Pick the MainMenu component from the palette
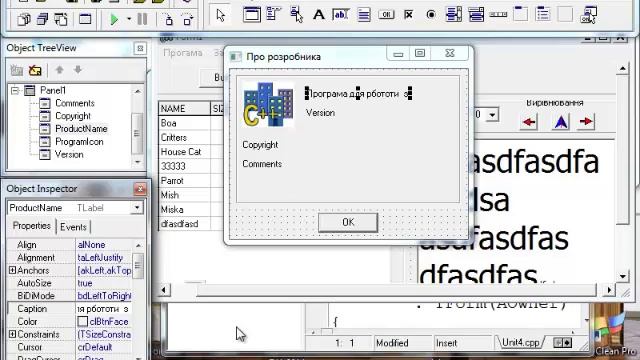Image resolution: width=640 pixels, height=360 pixels. point(274,15)
